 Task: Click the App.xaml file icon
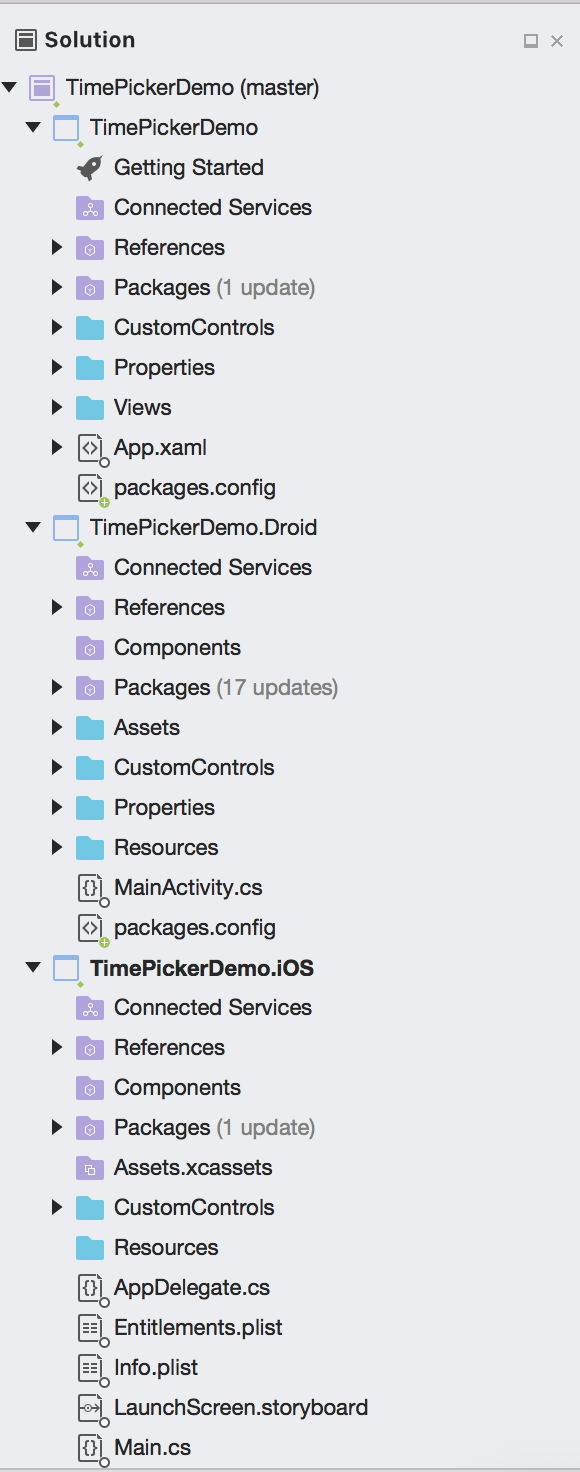(91, 448)
